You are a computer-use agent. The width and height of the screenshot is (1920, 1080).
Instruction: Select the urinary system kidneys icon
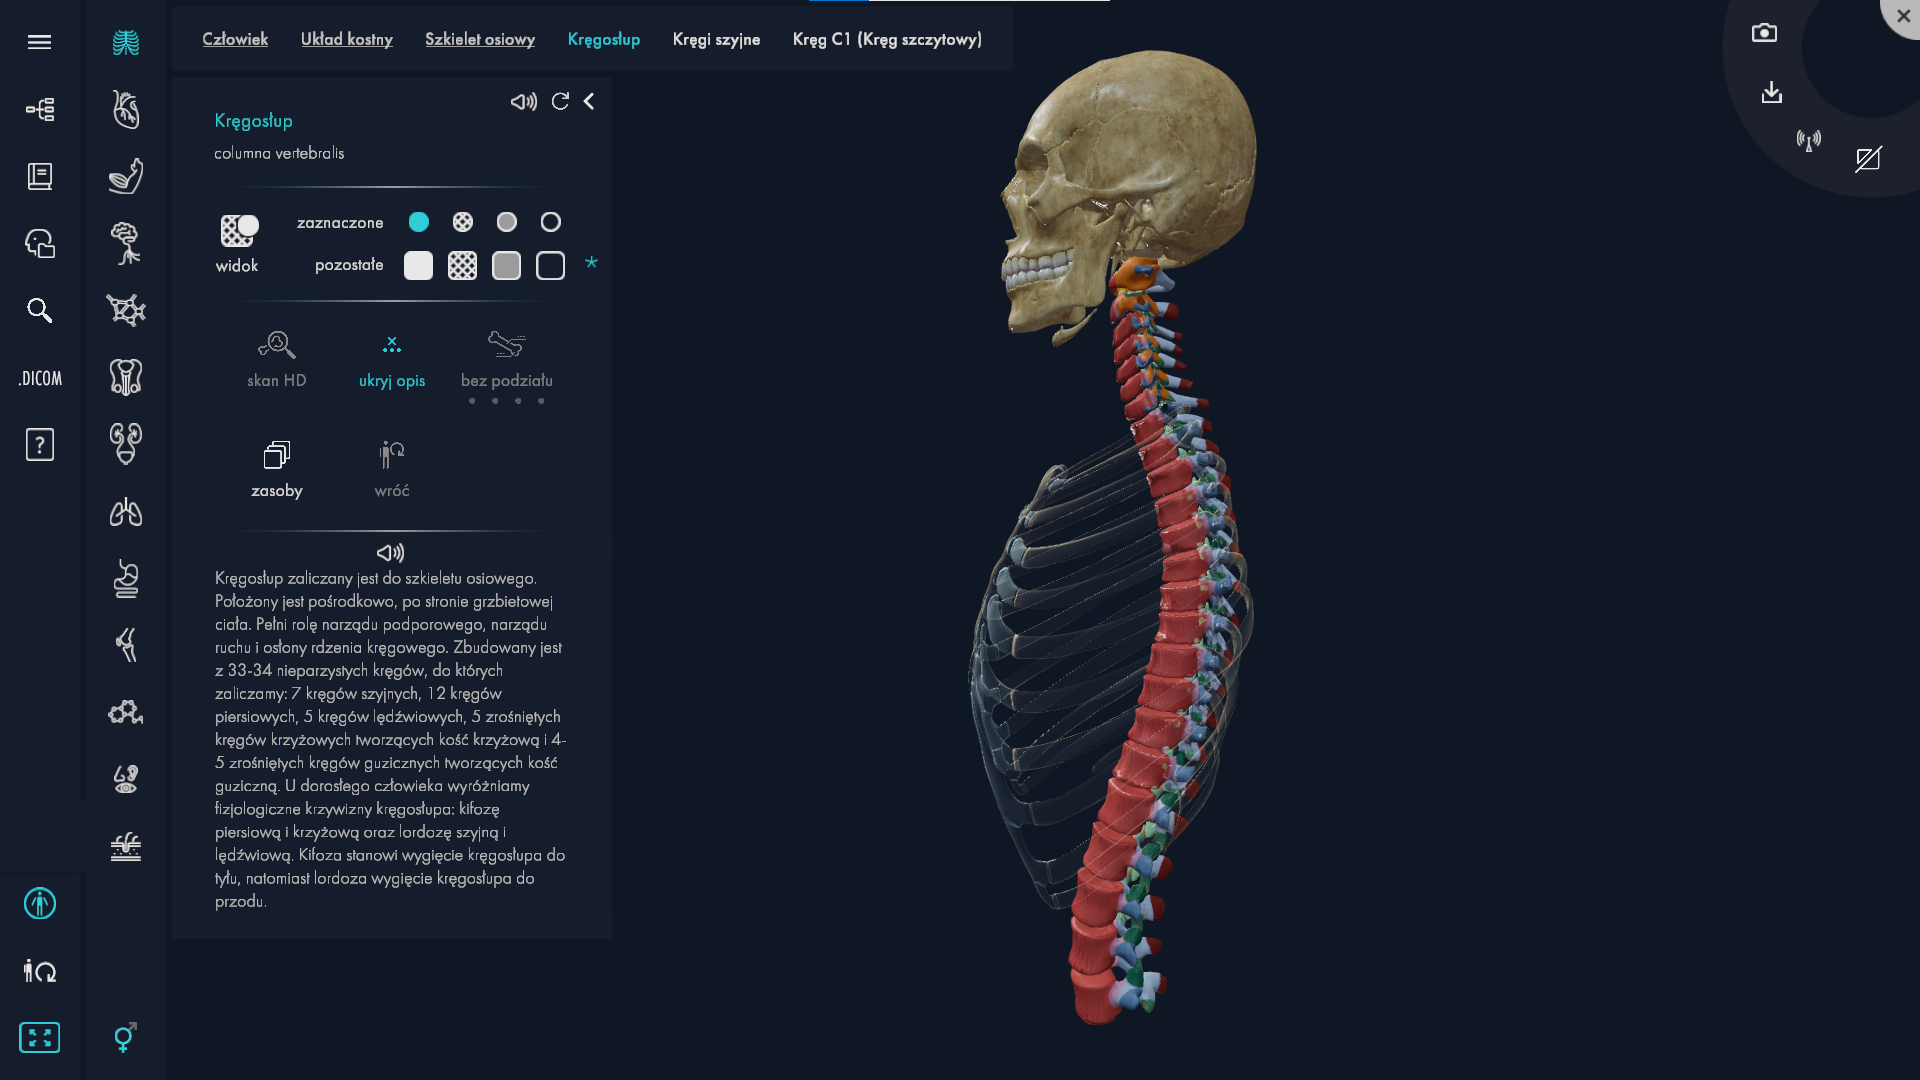(126, 444)
